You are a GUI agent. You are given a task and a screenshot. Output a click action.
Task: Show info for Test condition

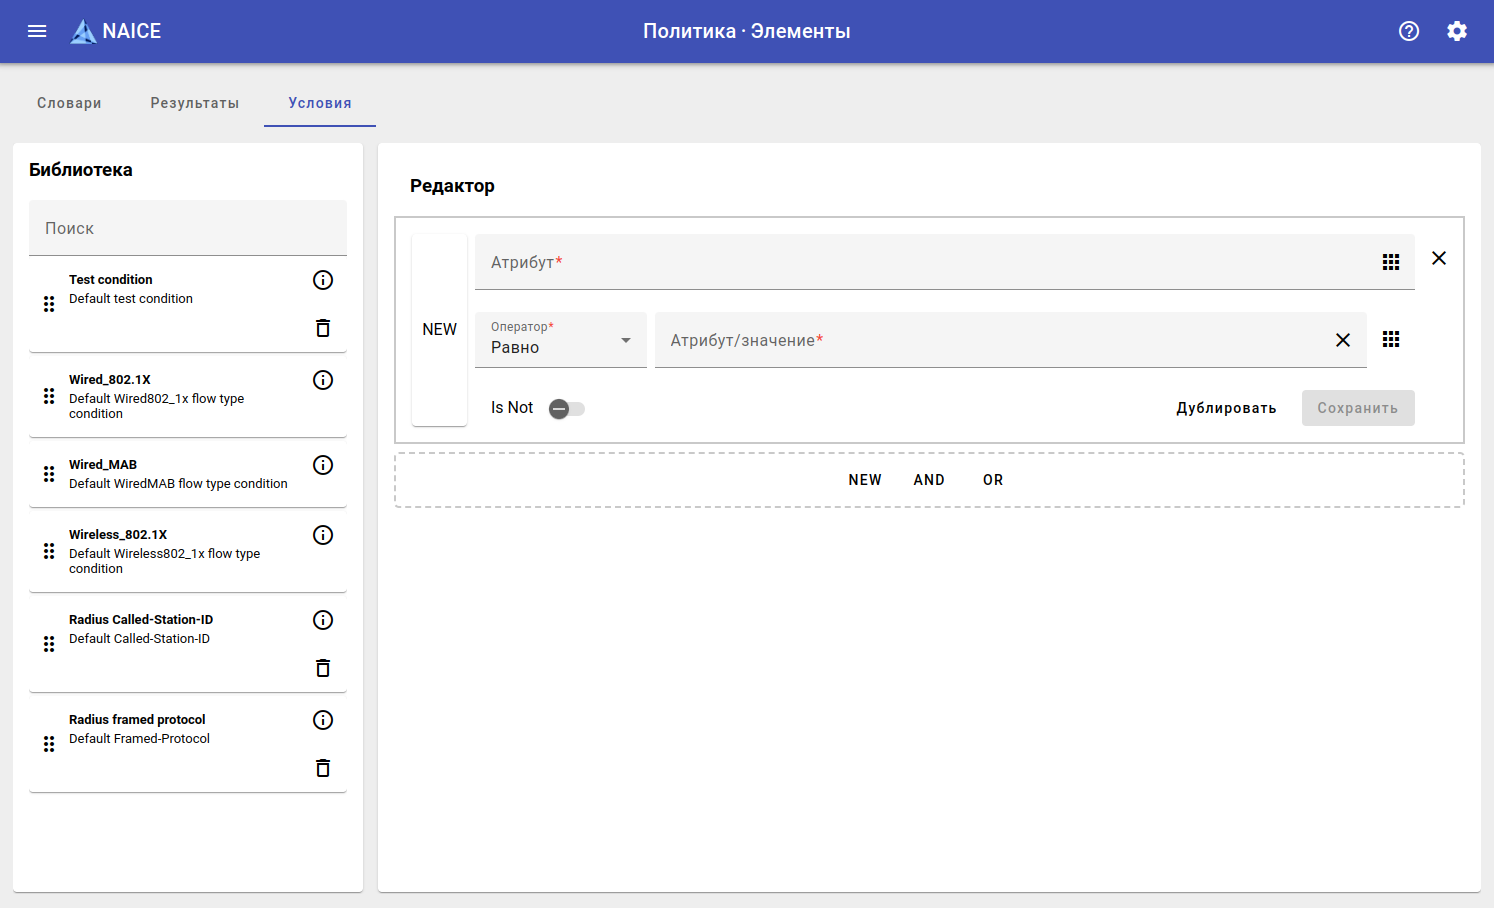pos(323,280)
